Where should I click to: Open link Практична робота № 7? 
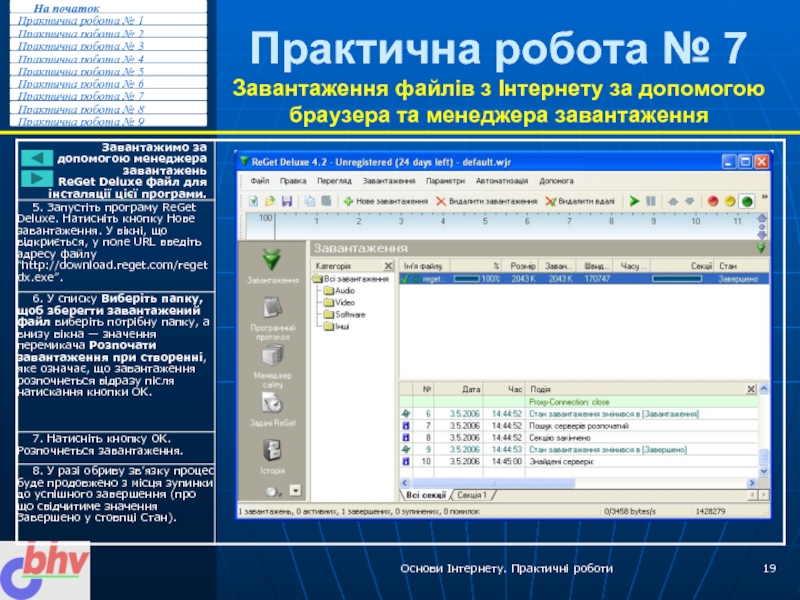click(x=81, y=96)
